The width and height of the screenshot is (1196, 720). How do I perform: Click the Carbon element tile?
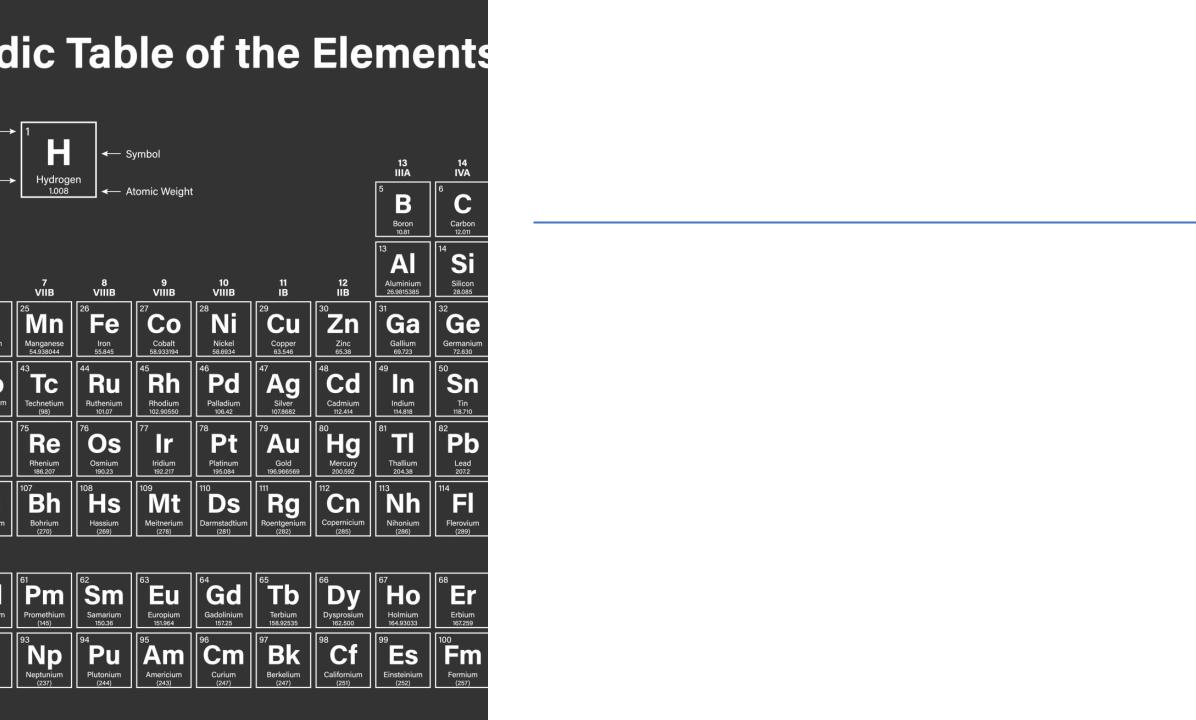[461, 209]
